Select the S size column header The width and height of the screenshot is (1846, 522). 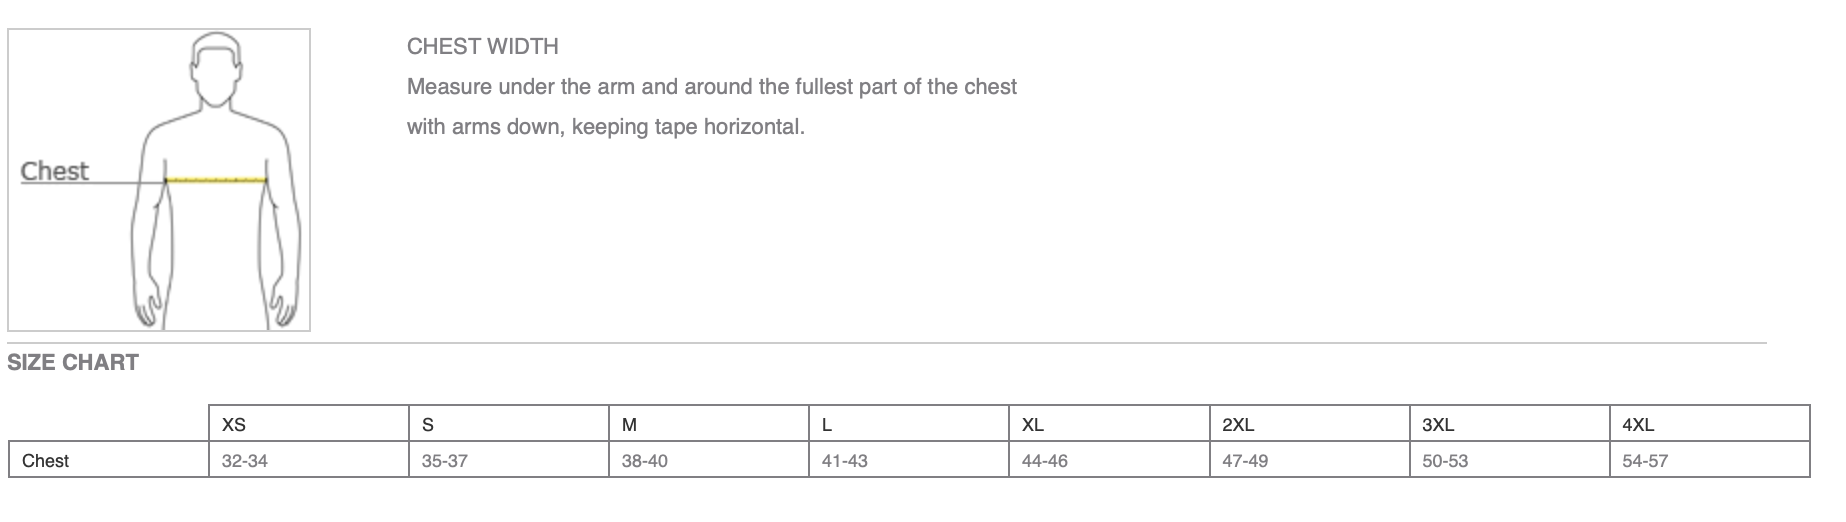coord(509,424)
